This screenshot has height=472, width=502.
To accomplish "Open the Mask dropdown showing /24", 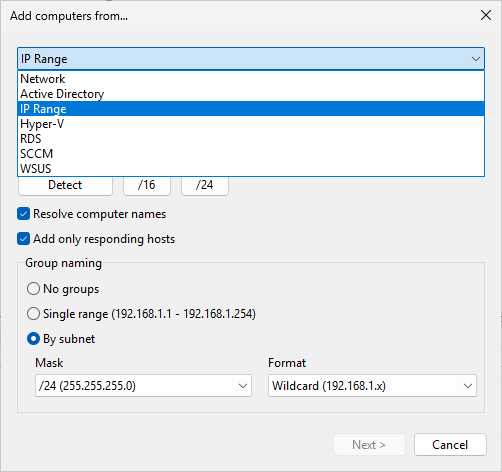I will (x=143, y=386).
